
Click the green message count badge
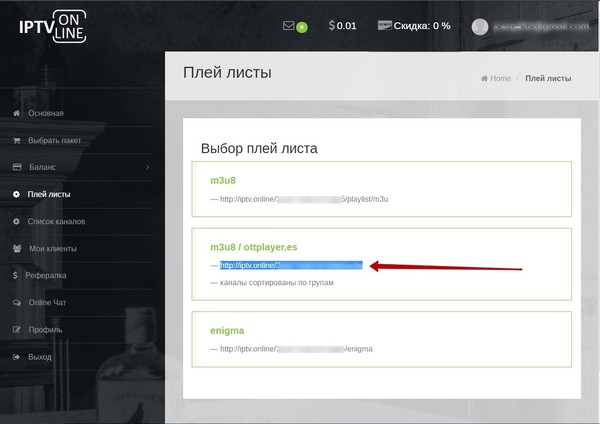(302, 27)
